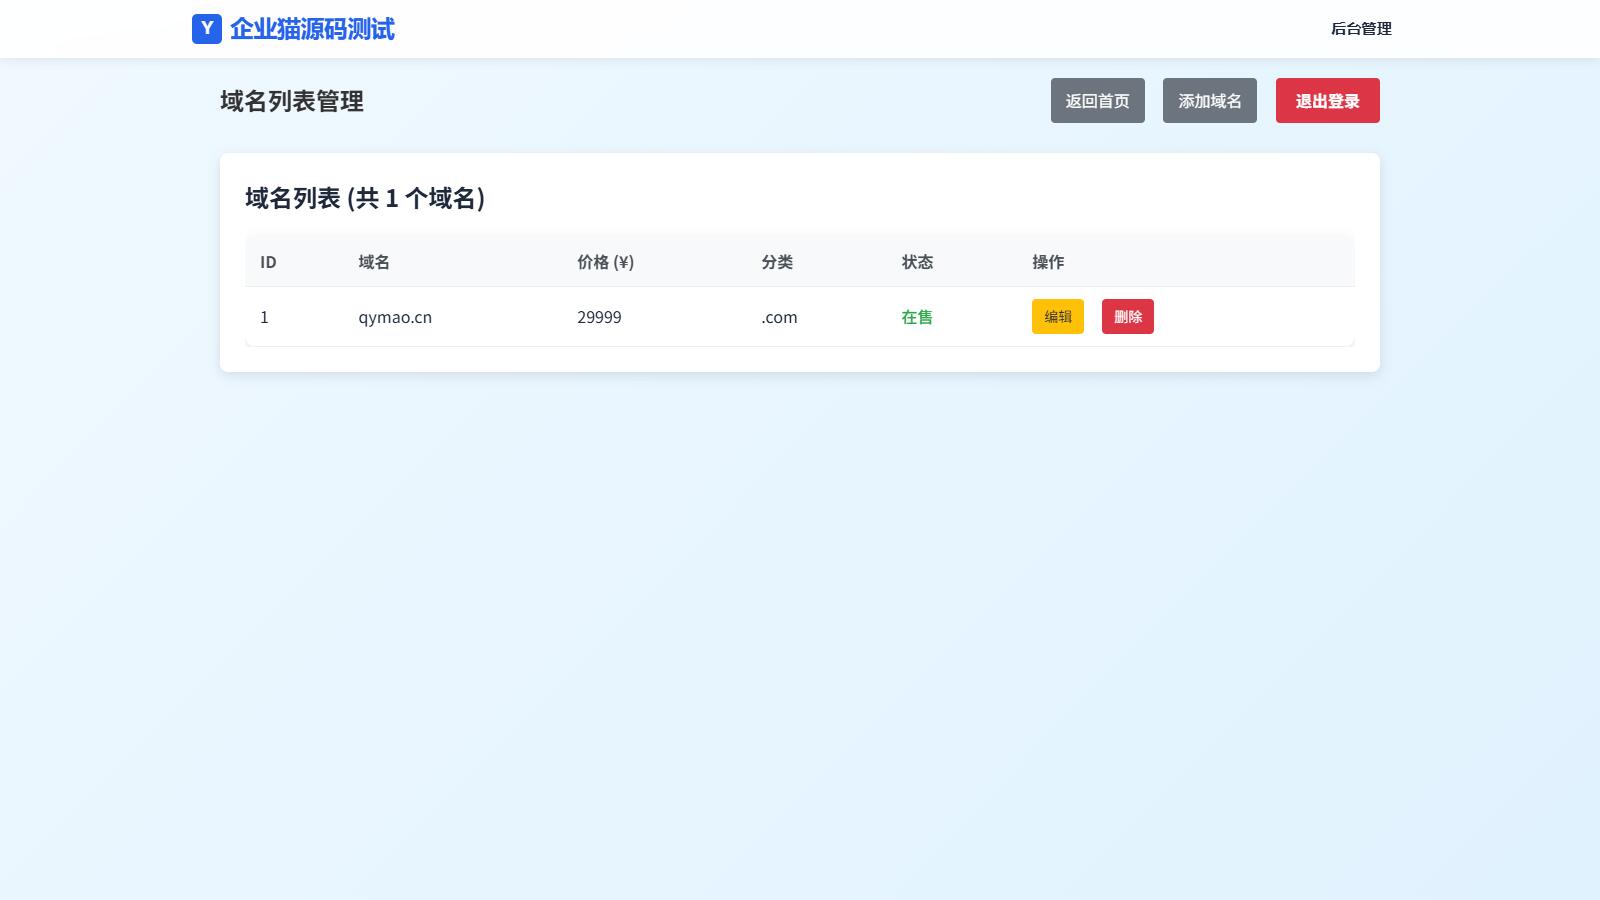
Task: Click the .com category cell
Action: pyautogui.click(x=779, y=317)
